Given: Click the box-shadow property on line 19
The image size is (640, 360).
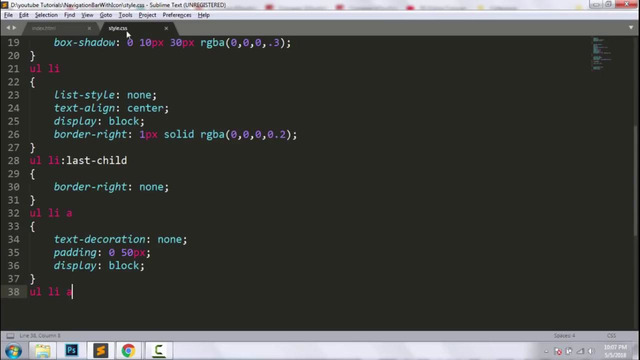Looking at the screenshot, I should tap(84, 42).
